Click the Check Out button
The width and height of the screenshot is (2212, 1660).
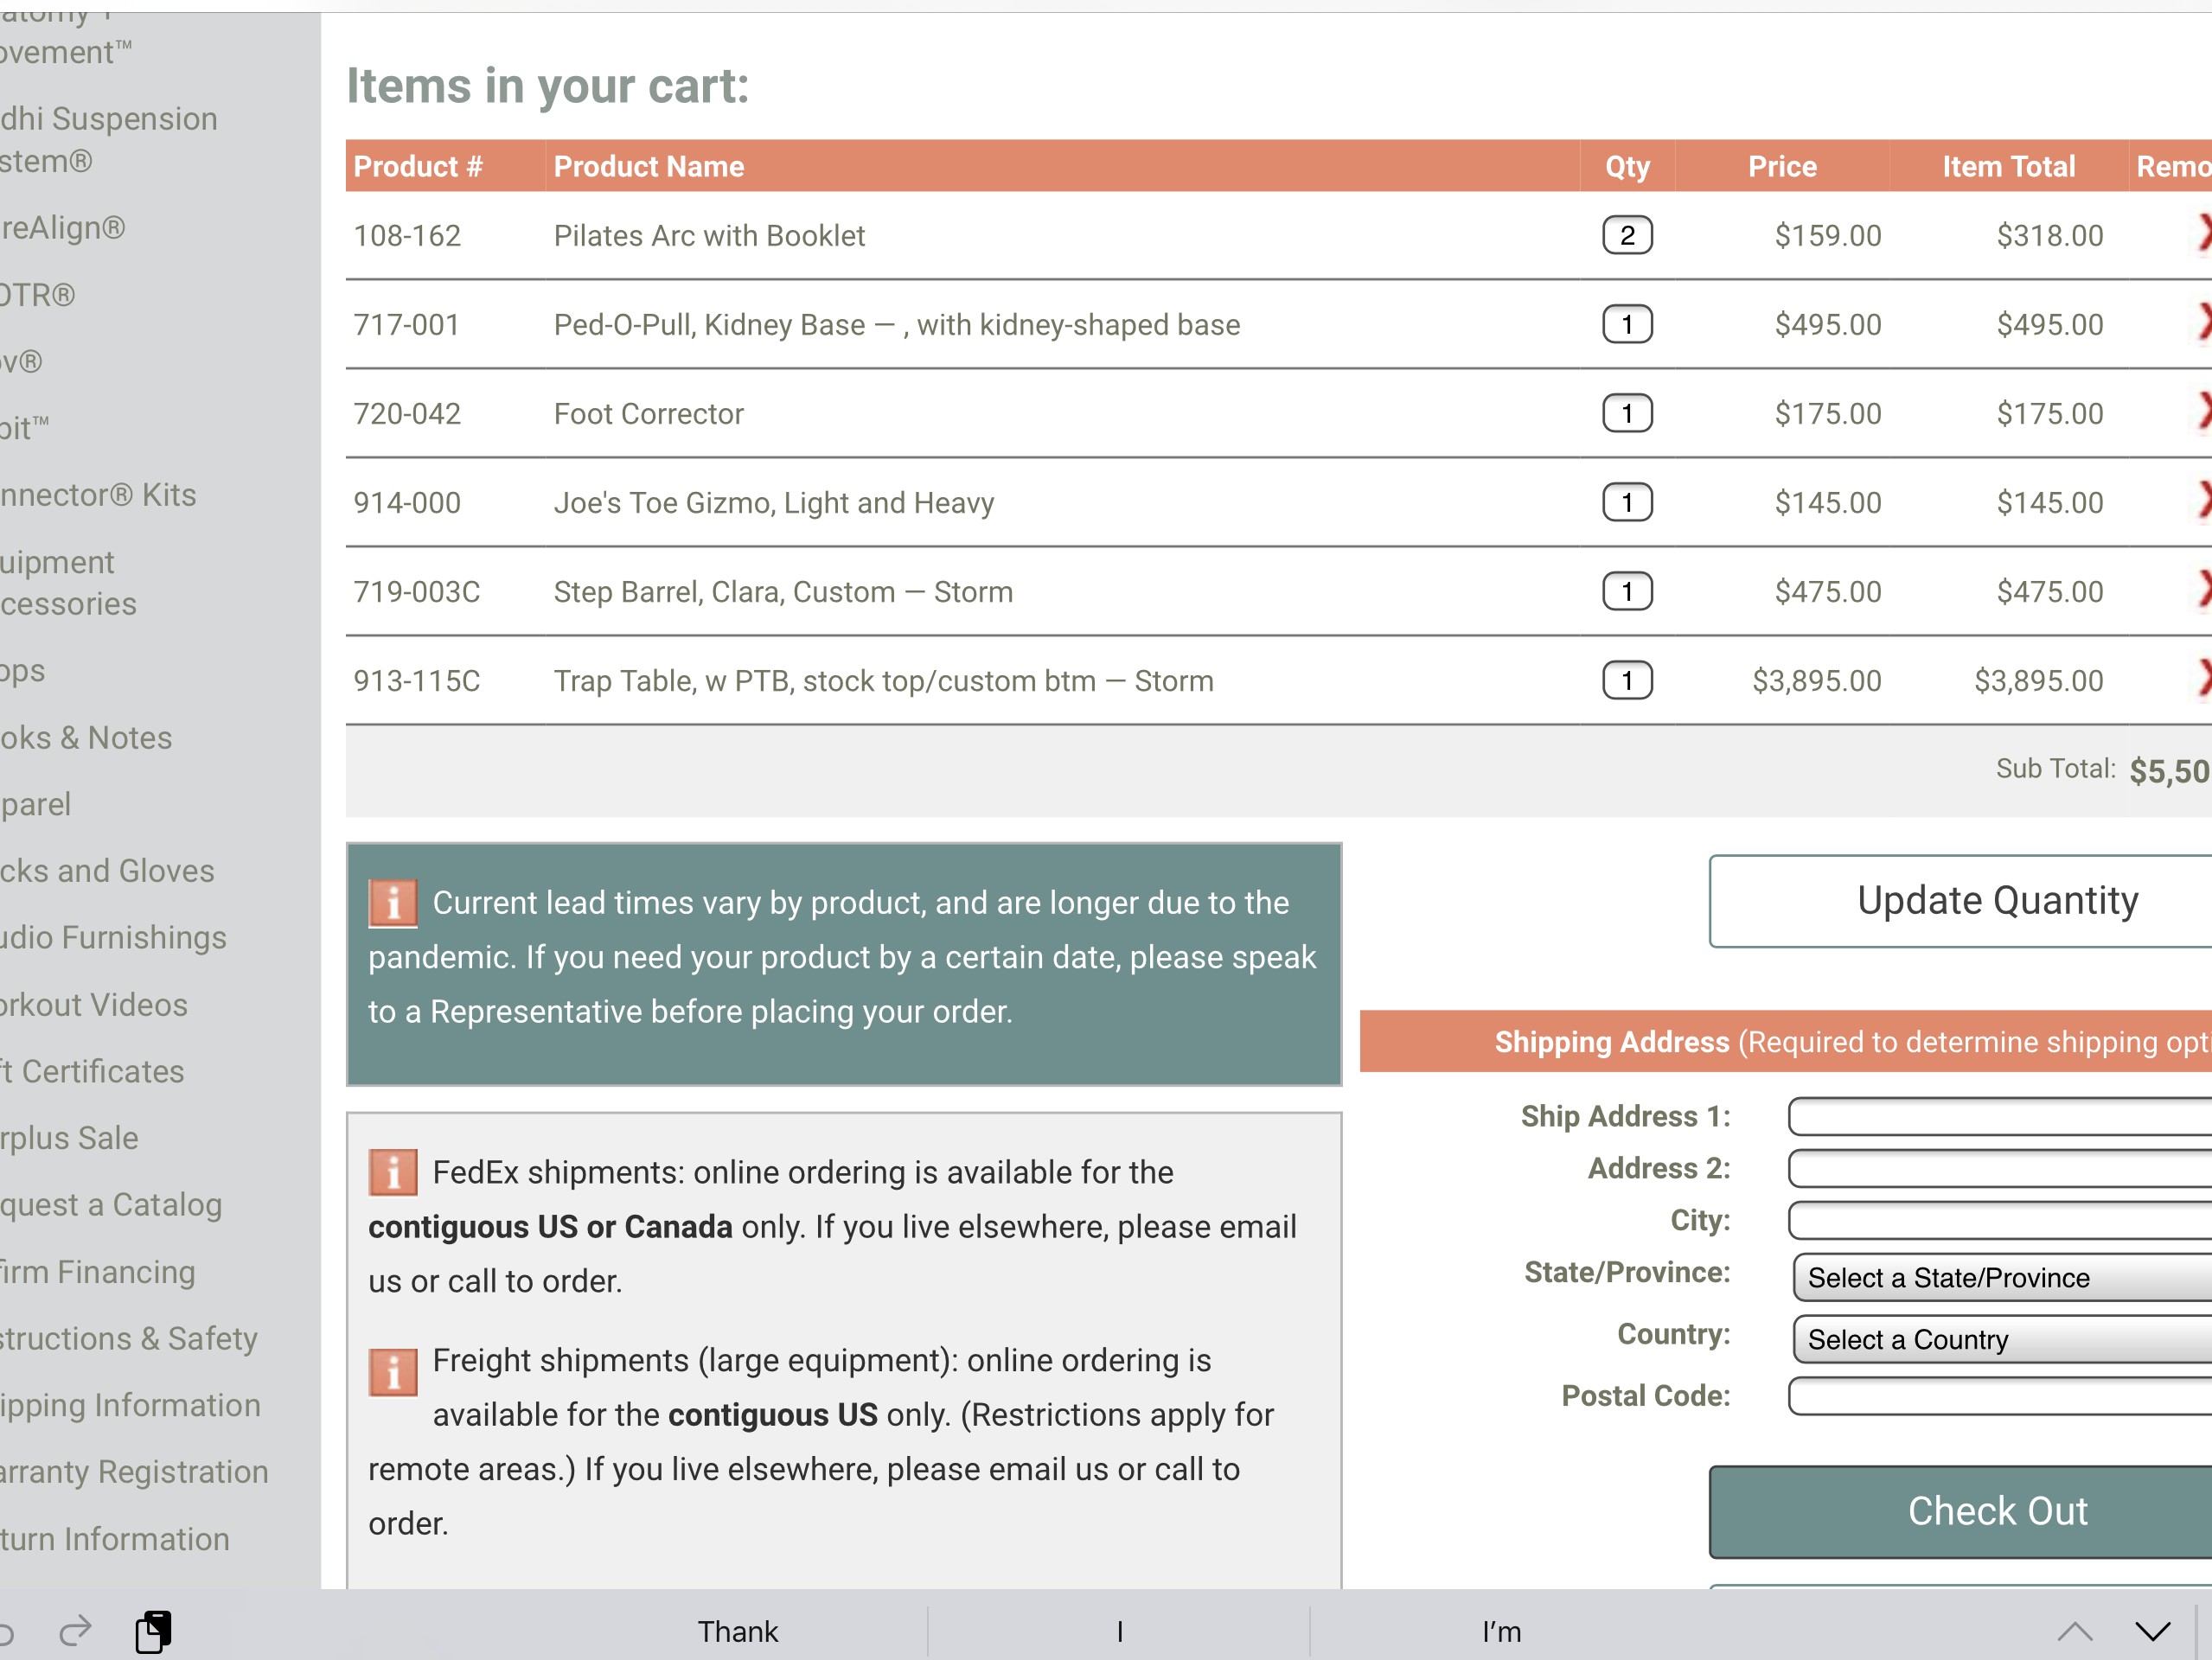1960,1511
